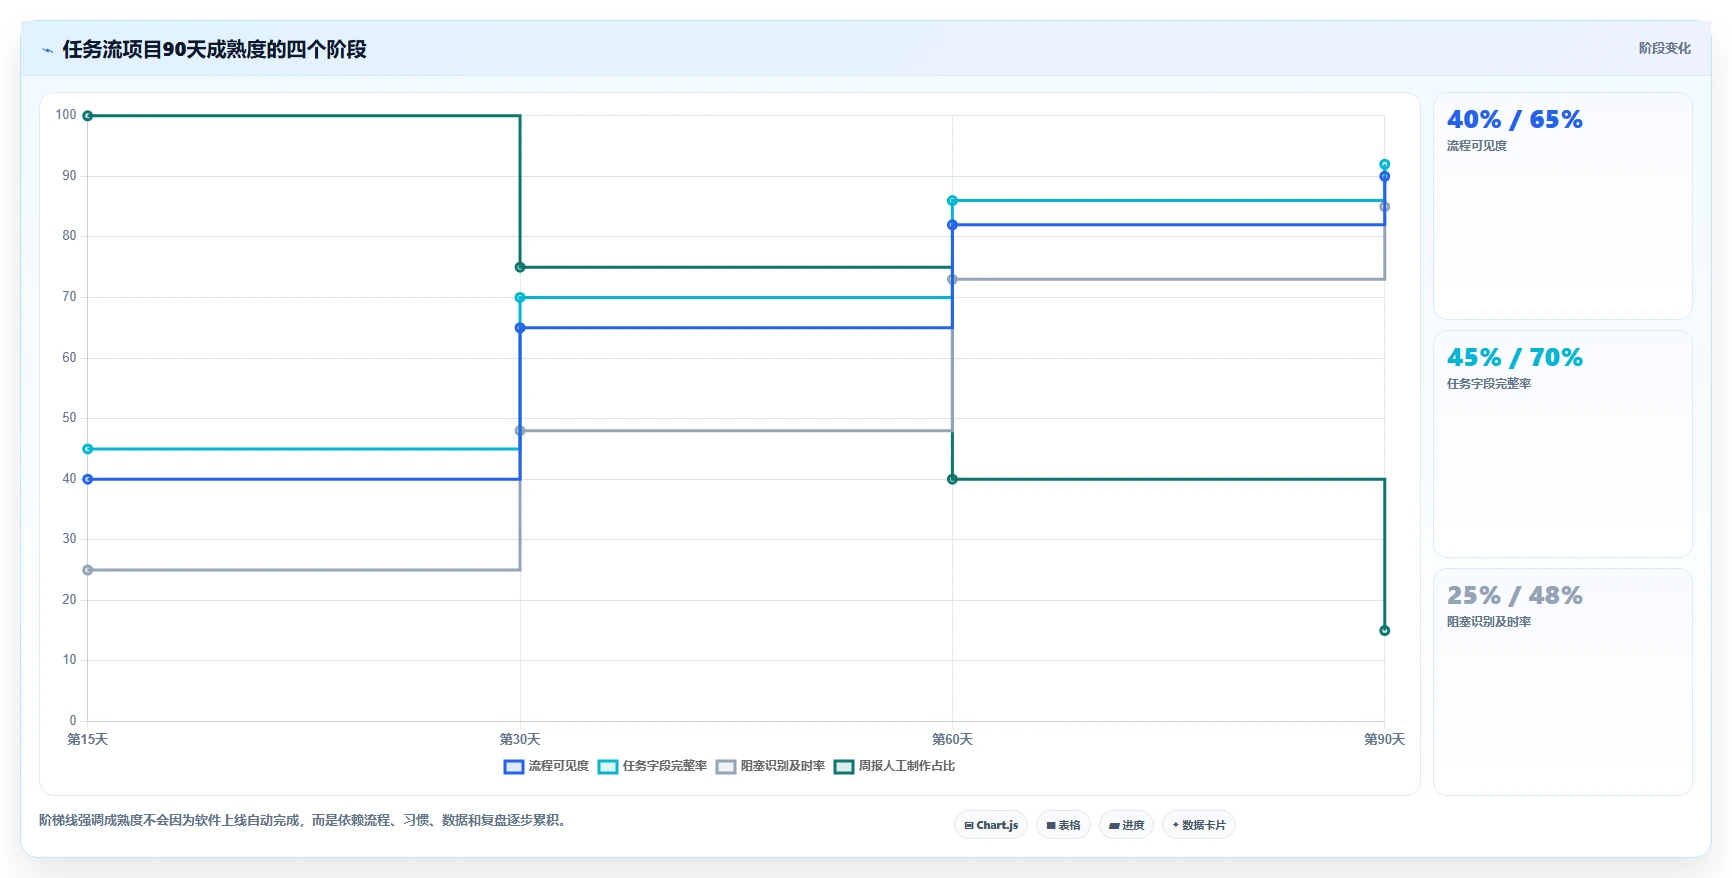Click the 第30天 x-axis label
The image size is (1732, 878).
520,740
